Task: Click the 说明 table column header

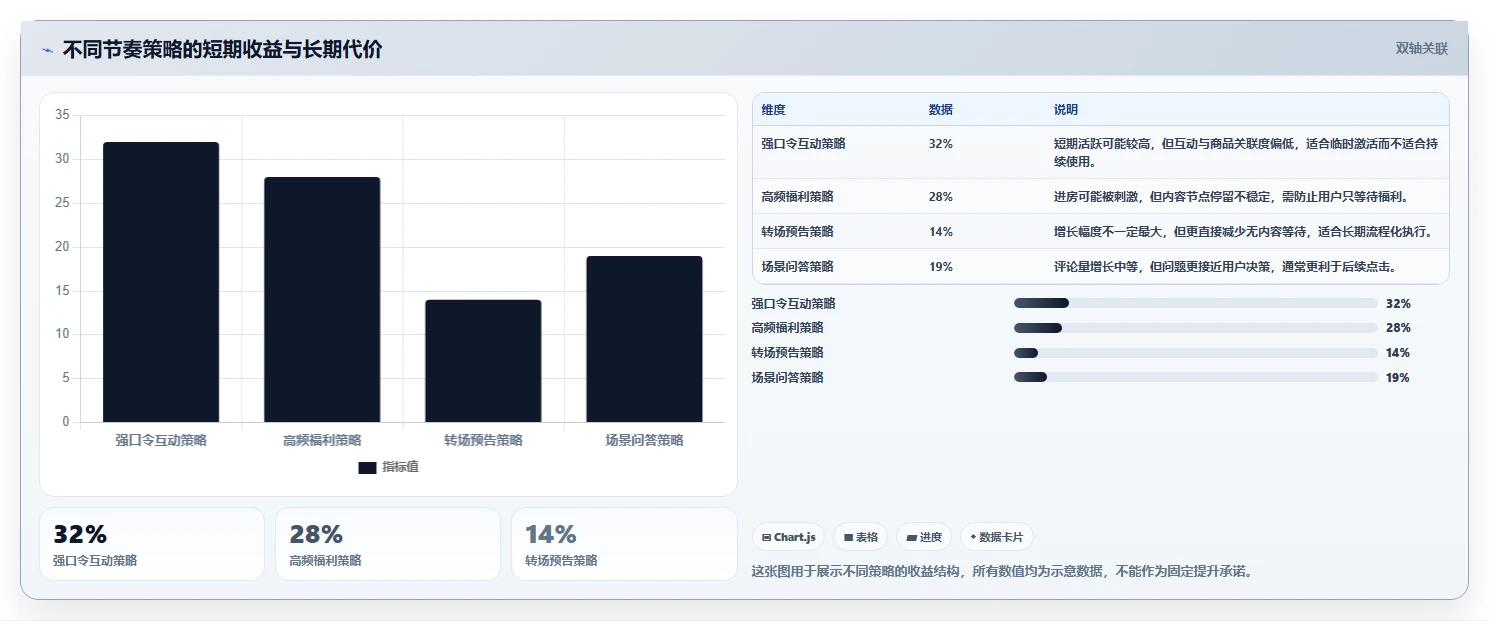Action: [1066, 110]
